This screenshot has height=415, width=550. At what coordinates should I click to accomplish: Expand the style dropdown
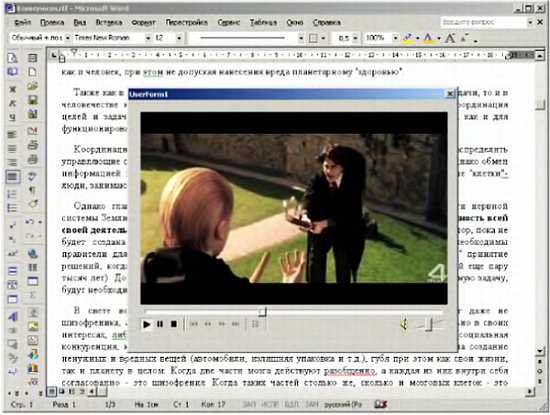coord(67,38)
